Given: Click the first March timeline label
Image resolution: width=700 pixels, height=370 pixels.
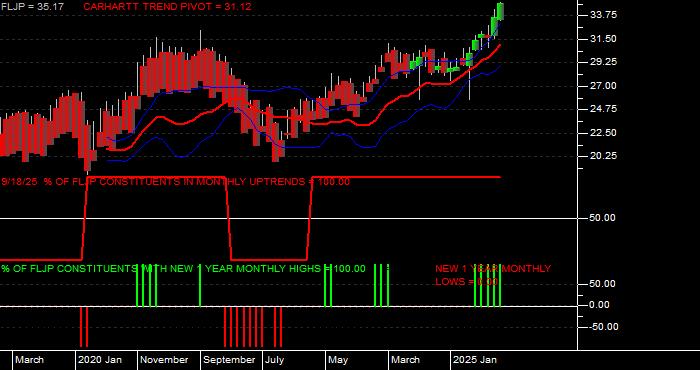Looking at the screenshot, I should (x=30, y=360).
